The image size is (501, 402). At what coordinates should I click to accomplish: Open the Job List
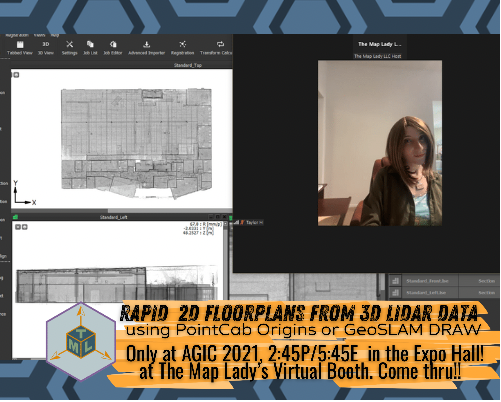90,48
